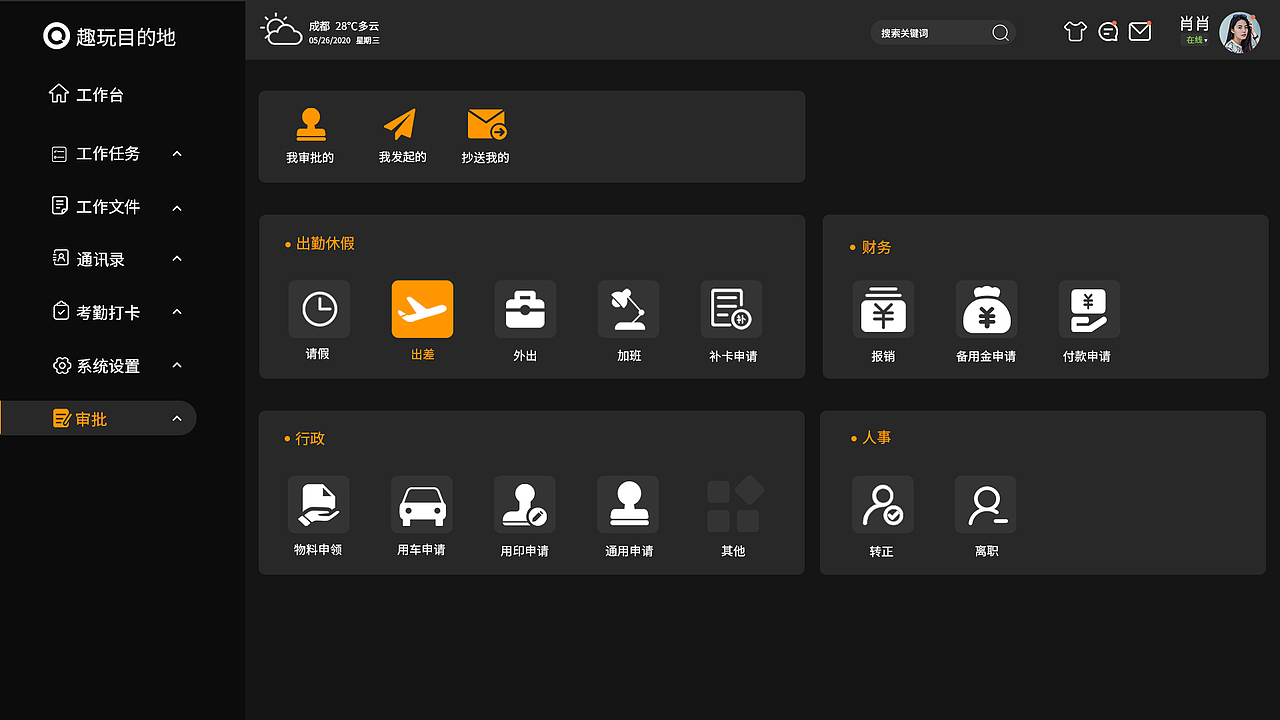Click the 备用金申请 money bag icon
Image resolution: width=1280 pixels, height=720 pixels.
[986, 309]
